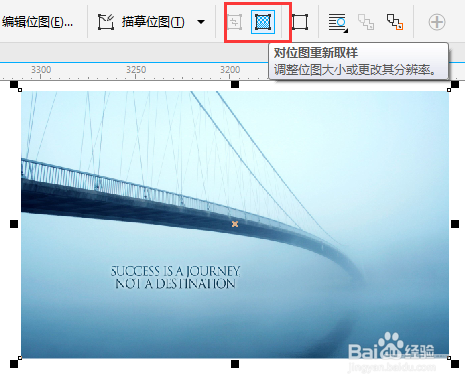The width and height of the screenshot is (465, 385).
Task: Click the middle-right selection handle
Action: [x=455, y=224]
